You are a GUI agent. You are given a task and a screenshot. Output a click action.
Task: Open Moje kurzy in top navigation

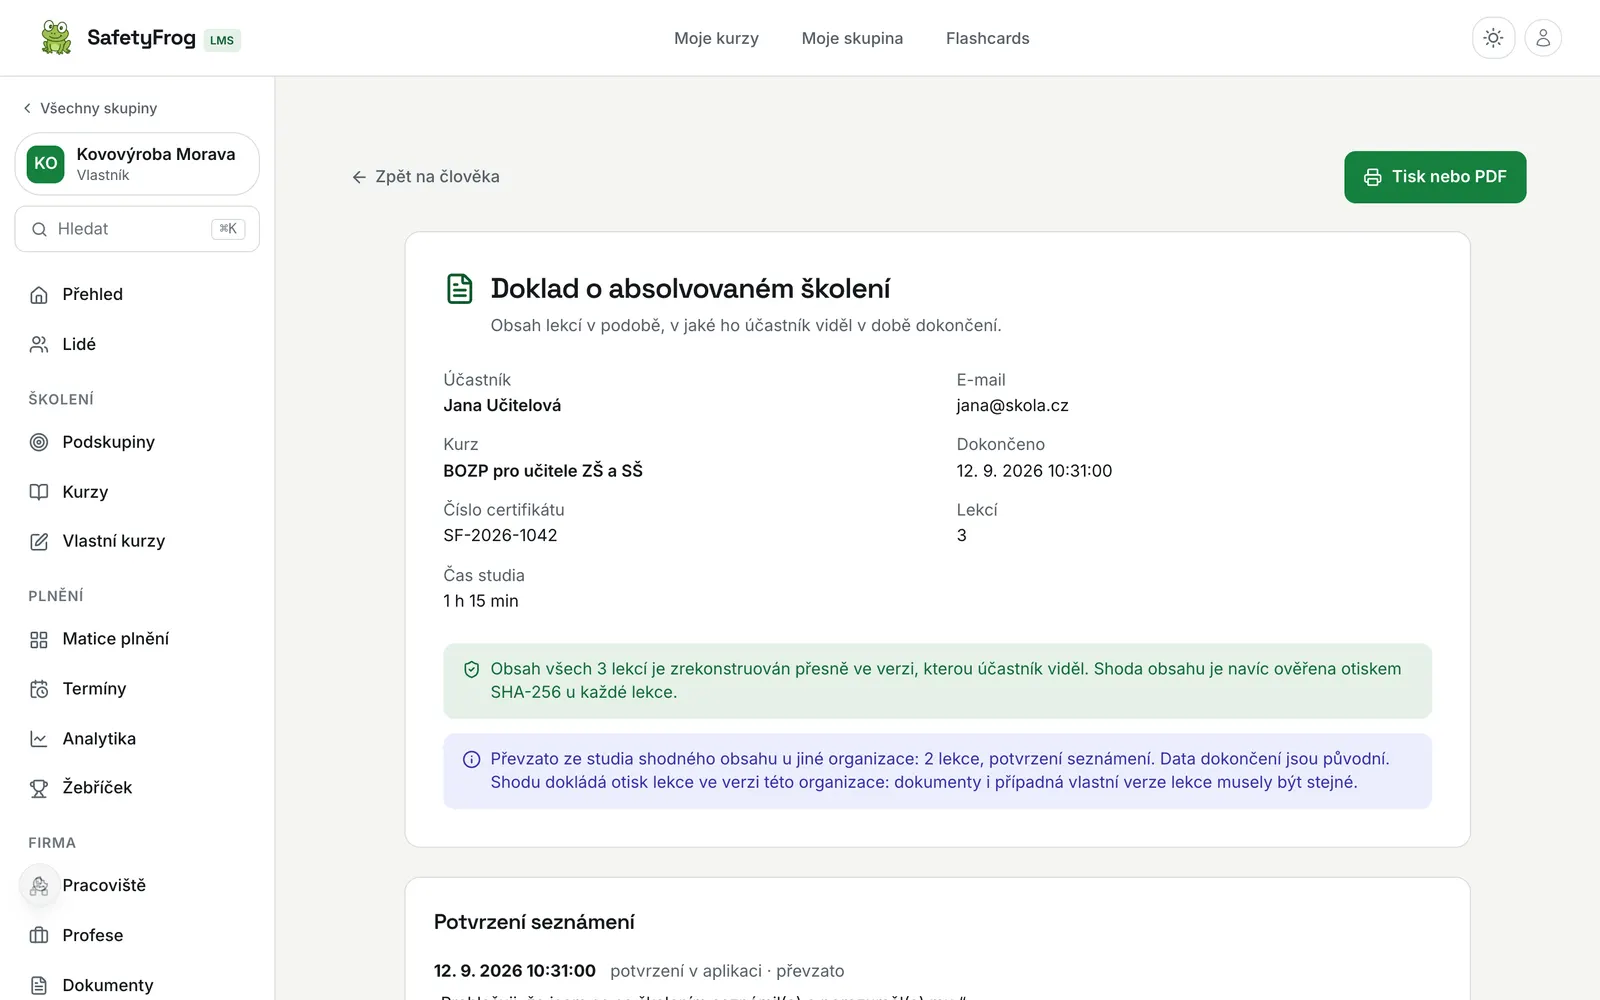pos(716,38)
